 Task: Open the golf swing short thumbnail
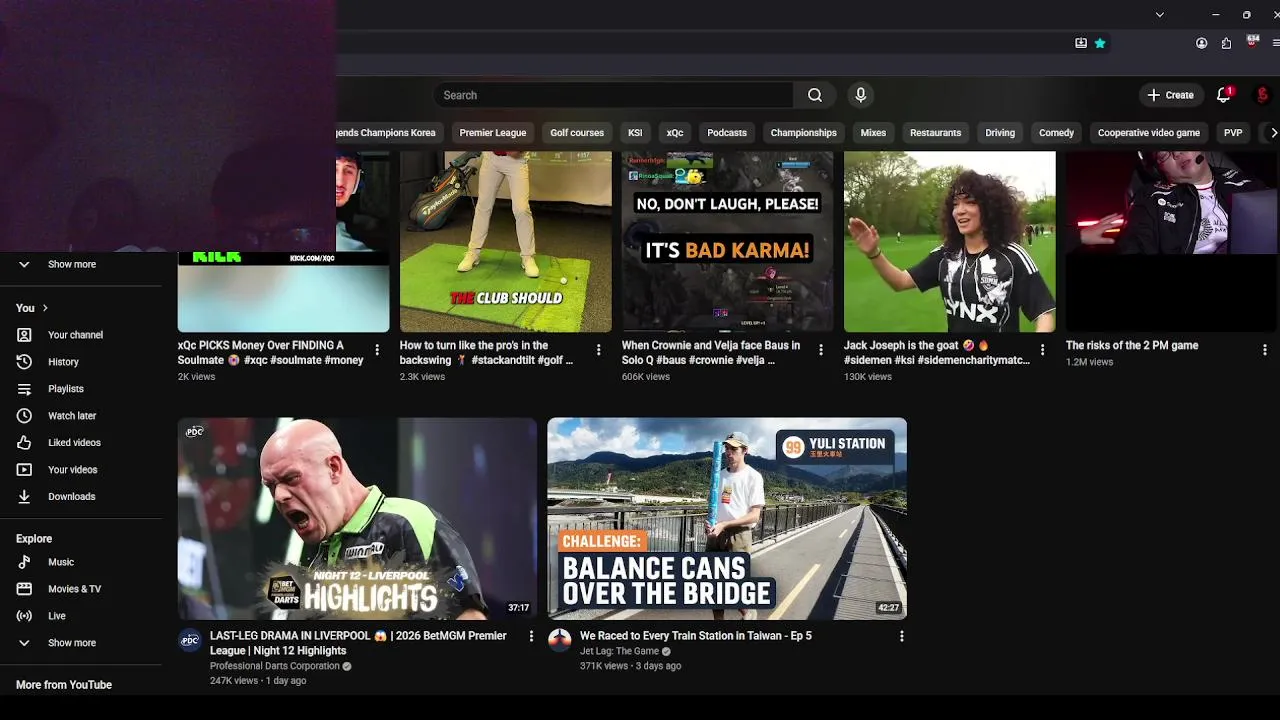(506, 241)
